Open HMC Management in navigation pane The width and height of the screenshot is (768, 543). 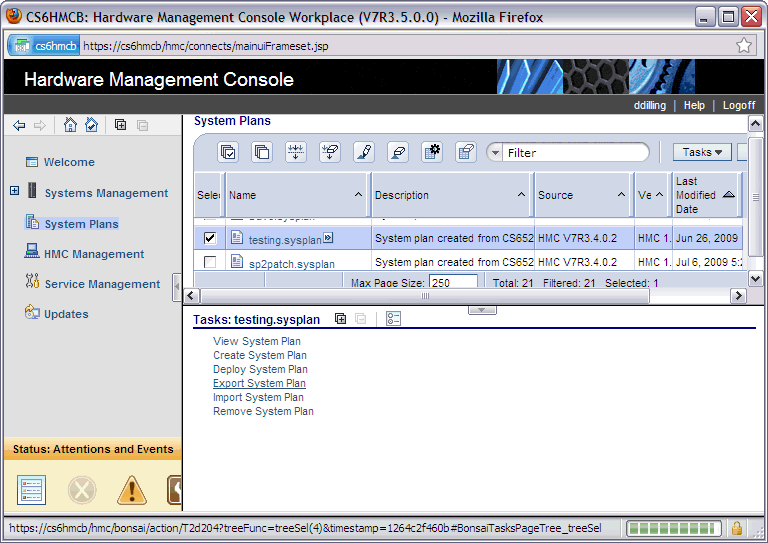94,254
